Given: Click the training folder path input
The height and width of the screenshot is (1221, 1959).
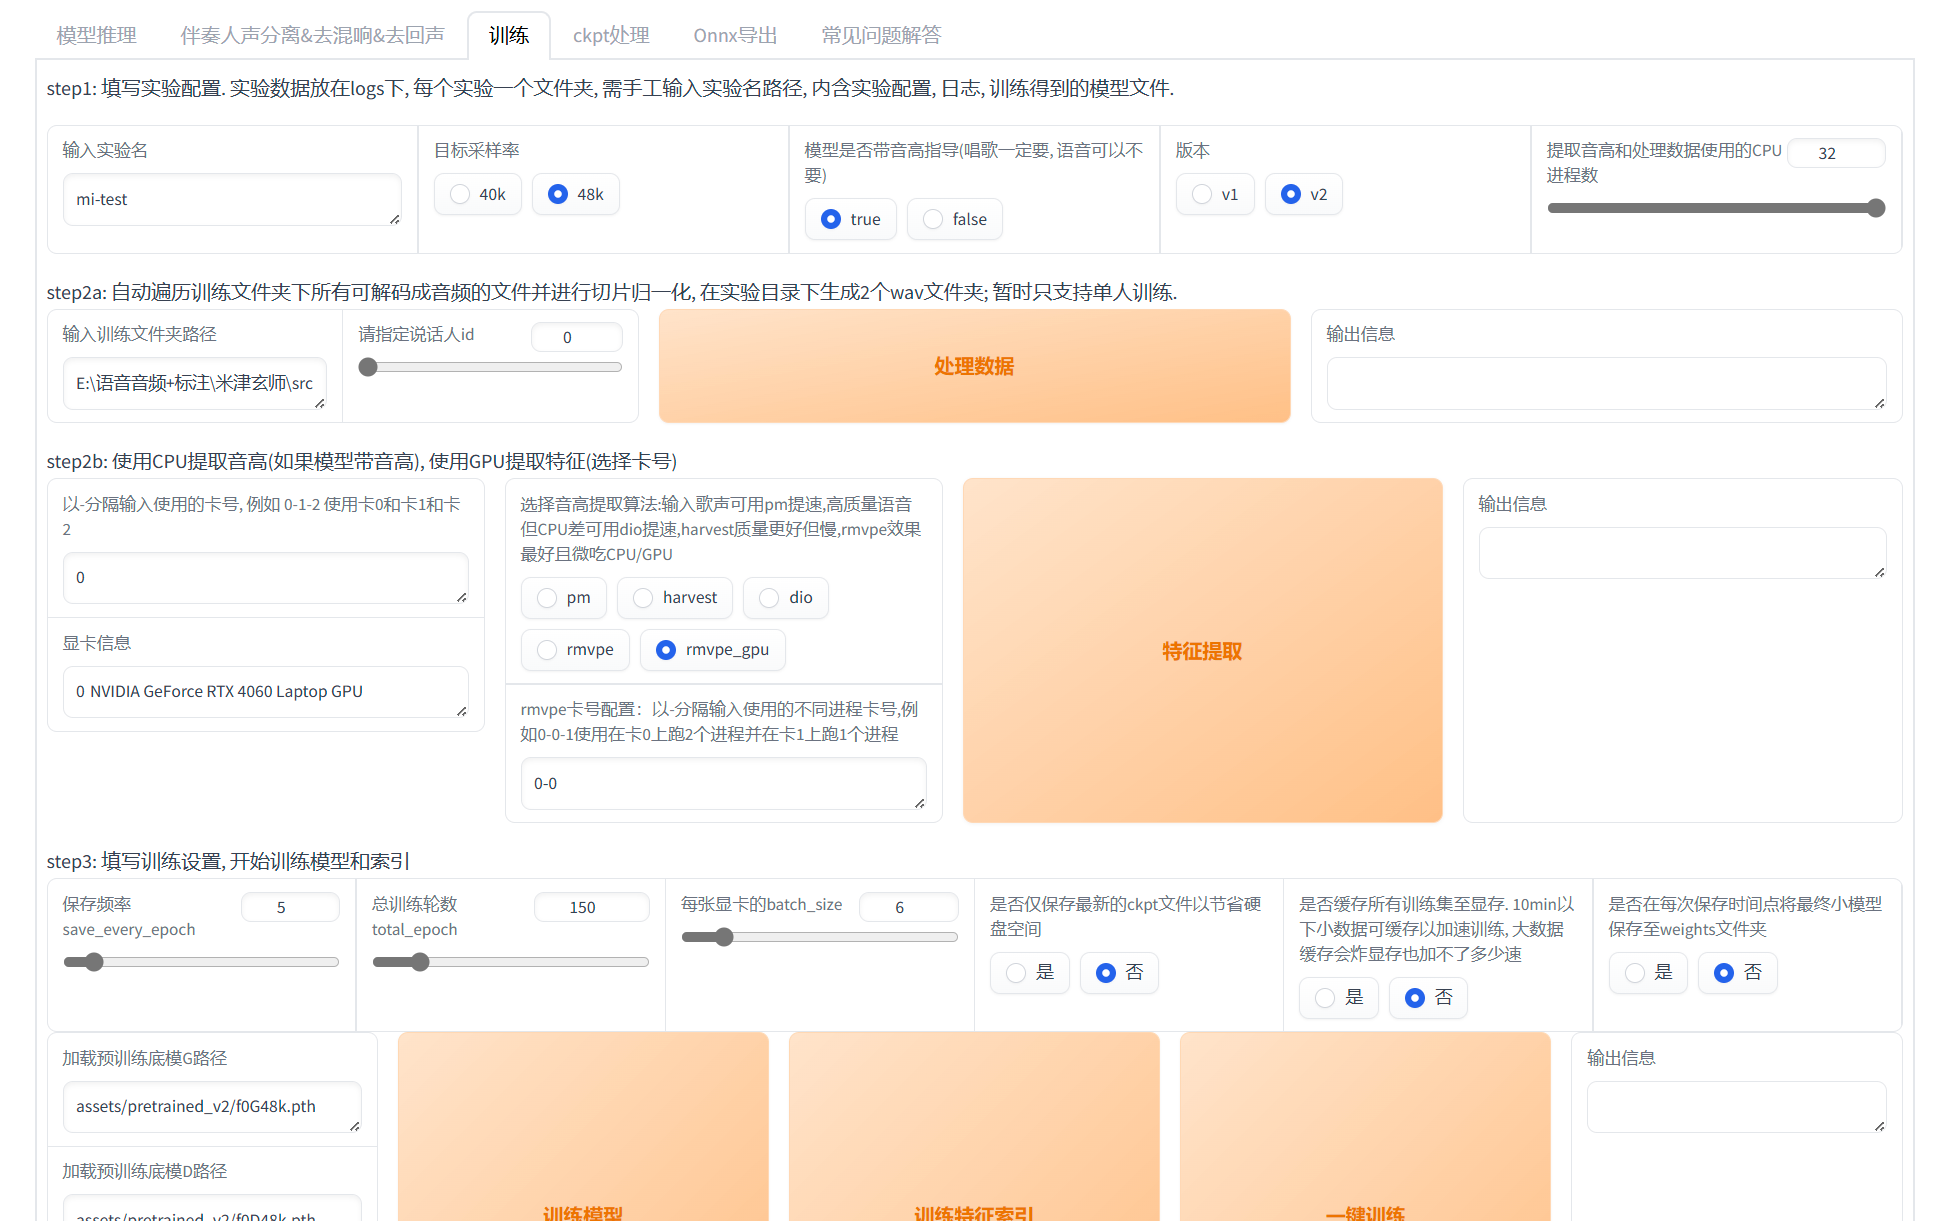Looking at the screenshot, I should point(195,383).
